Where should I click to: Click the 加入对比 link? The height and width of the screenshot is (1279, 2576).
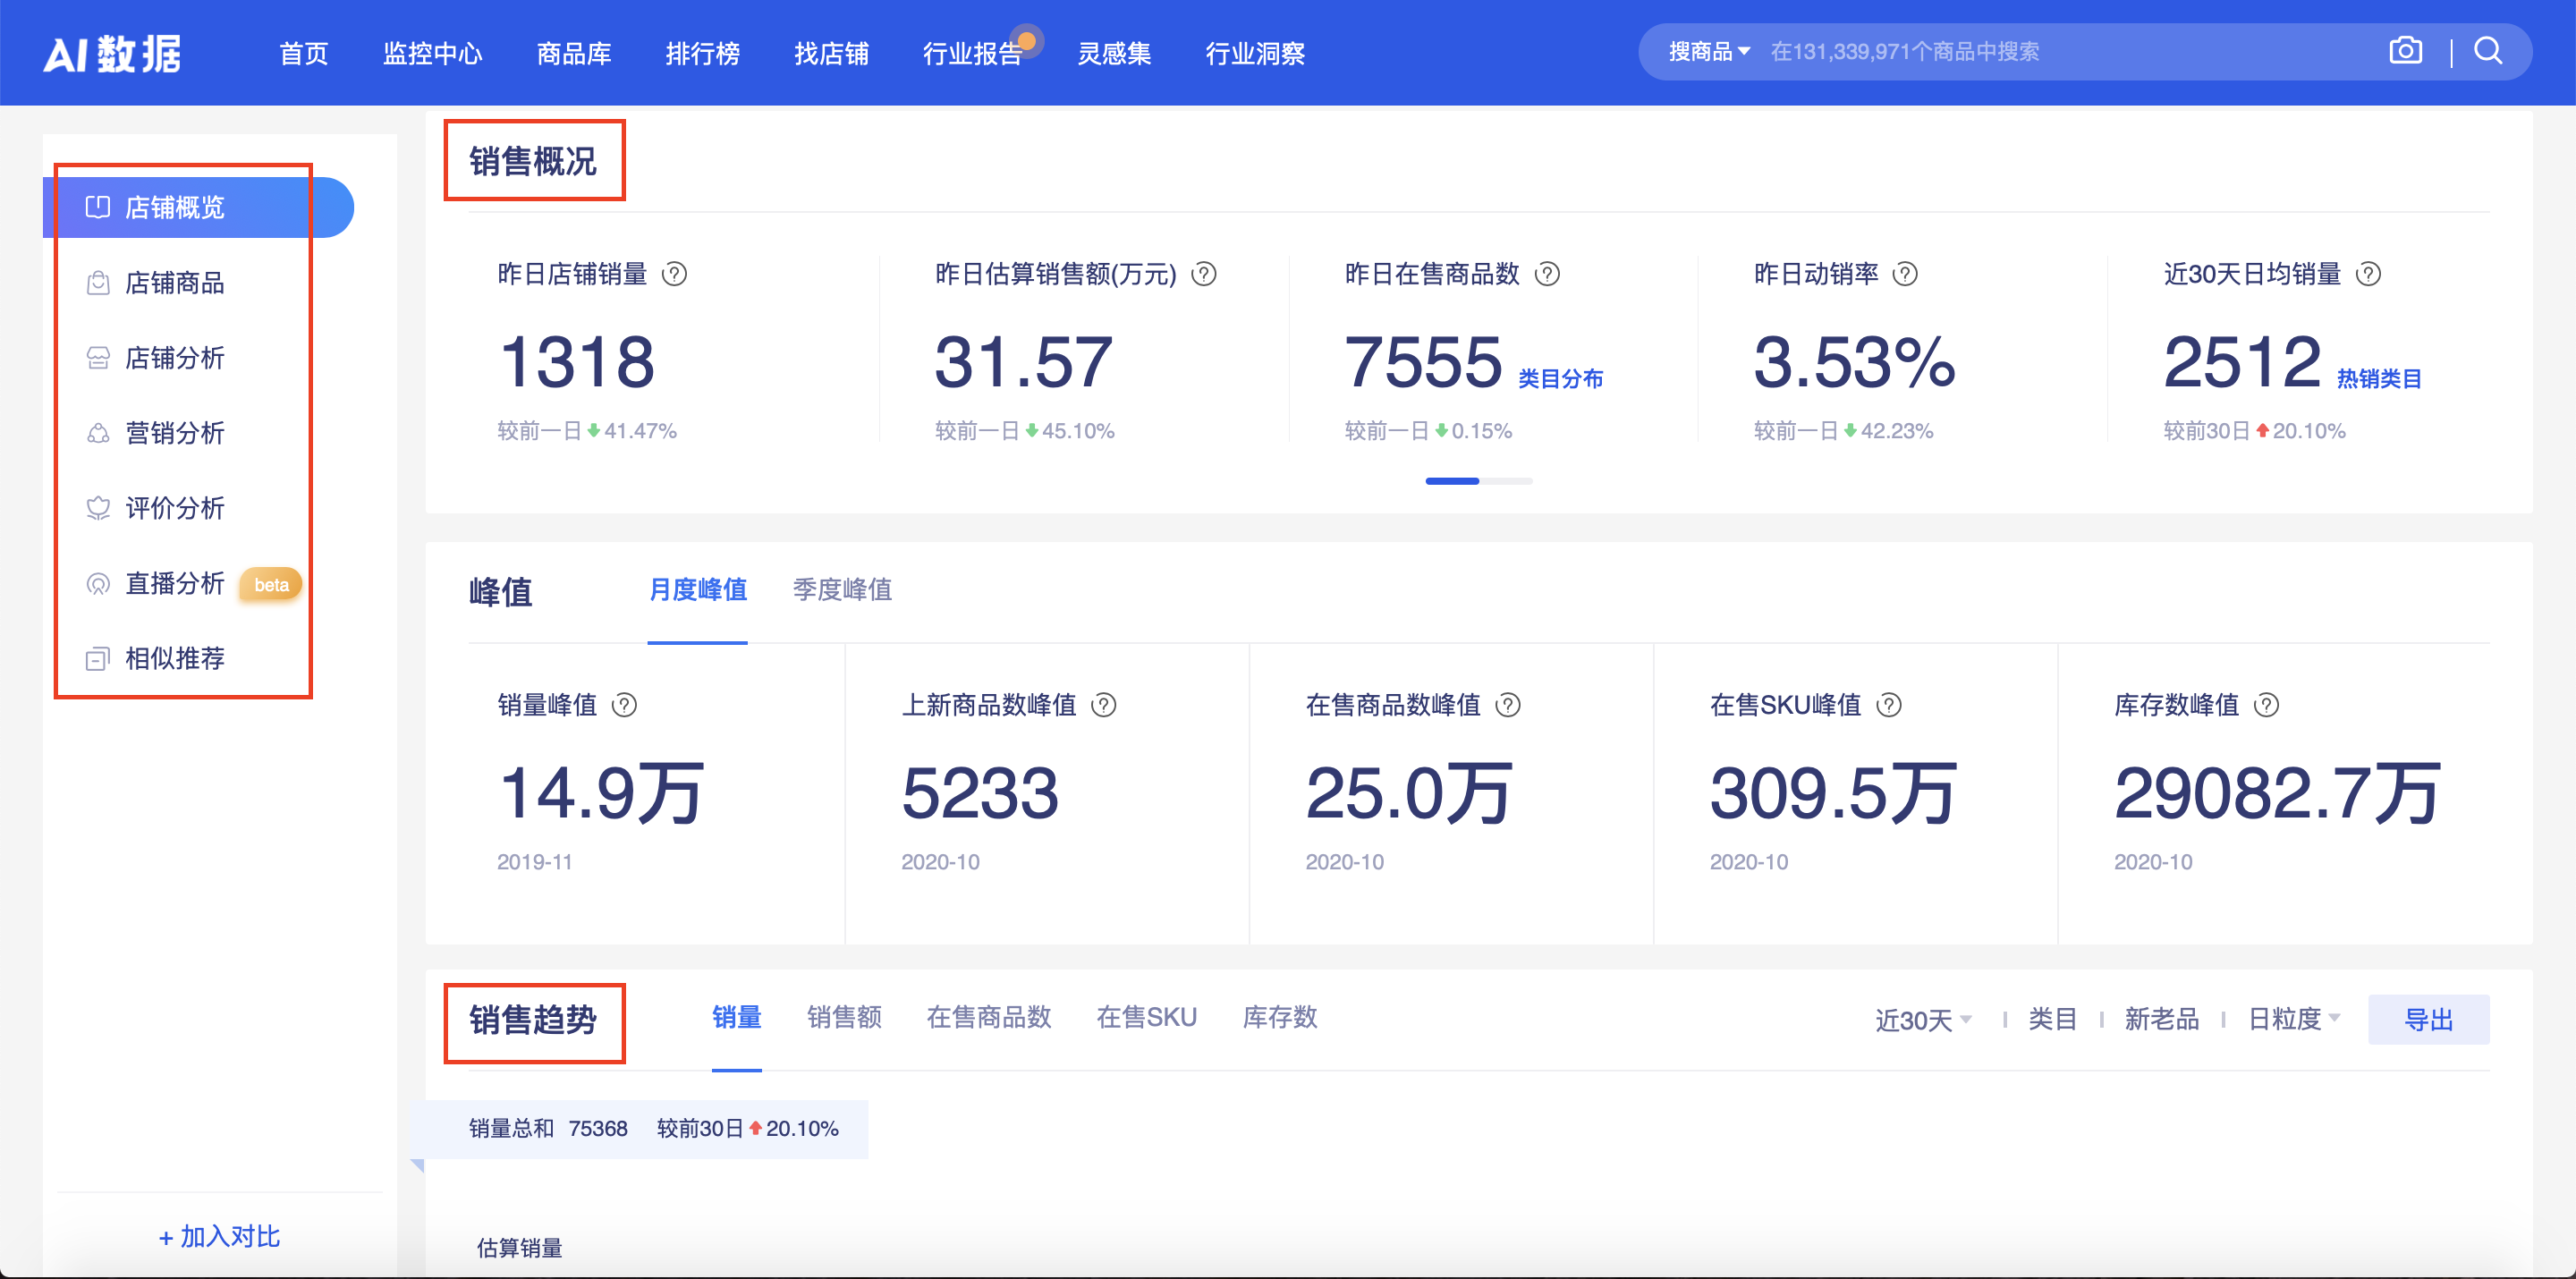tap(219, 1236)
